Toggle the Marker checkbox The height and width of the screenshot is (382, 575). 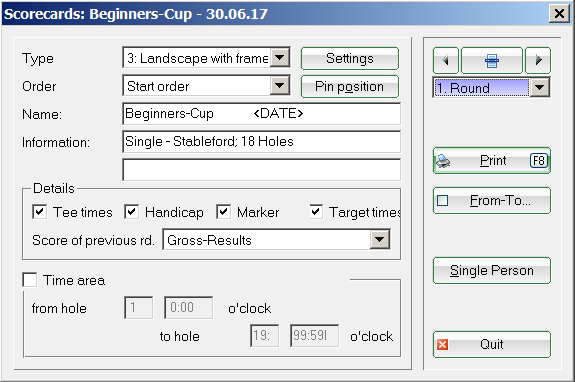[223, 212]
